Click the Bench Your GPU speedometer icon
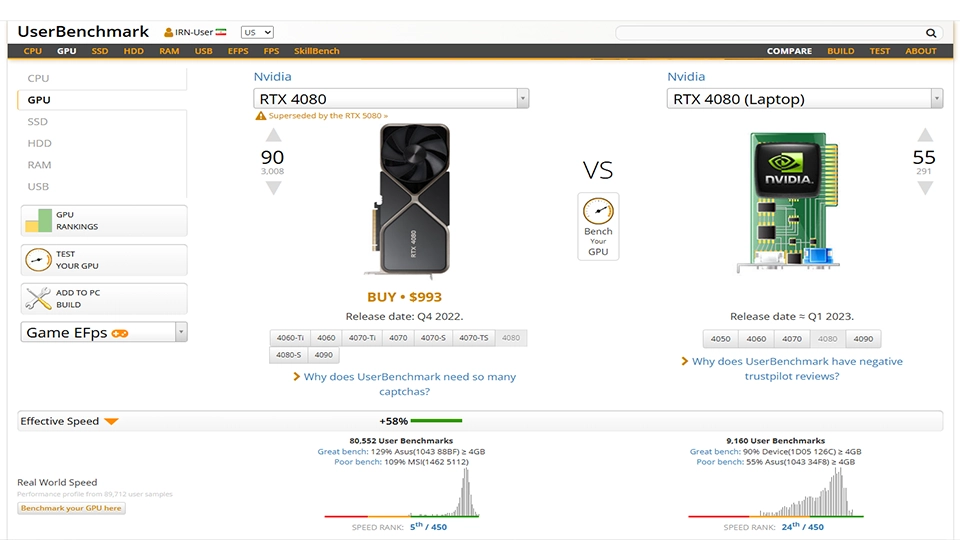Viewport: 960px width, 540px height. (x=598, y=212)
